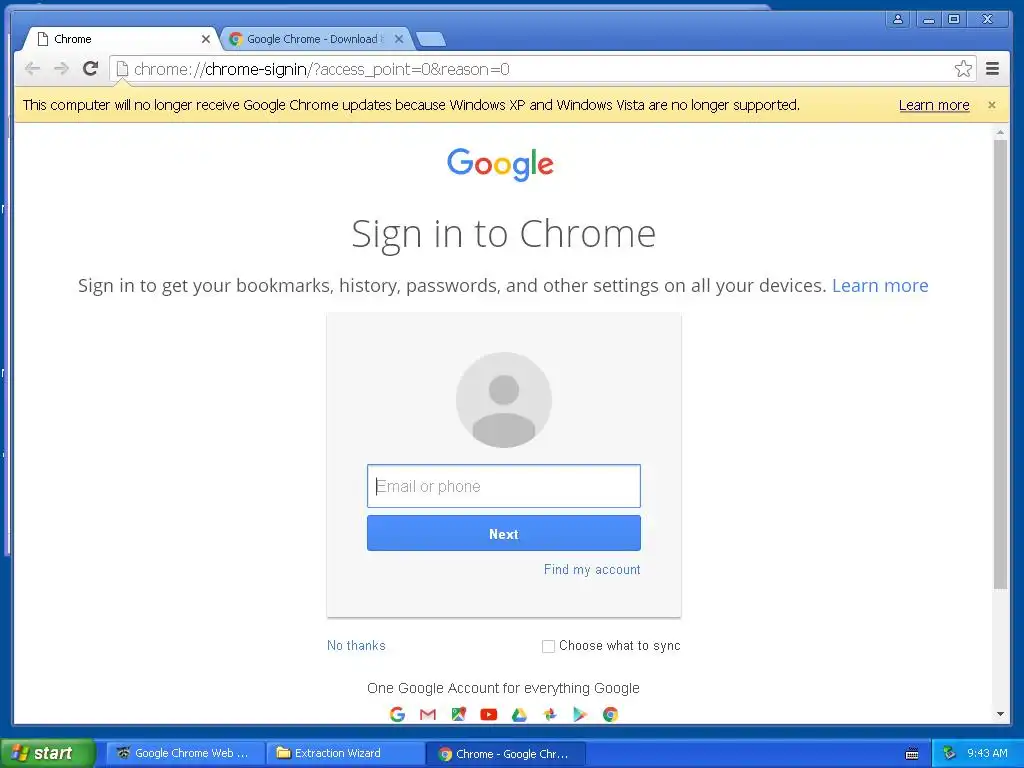Open the Chrome hamburger menu

pyautogui.click(x=993, y=69)
